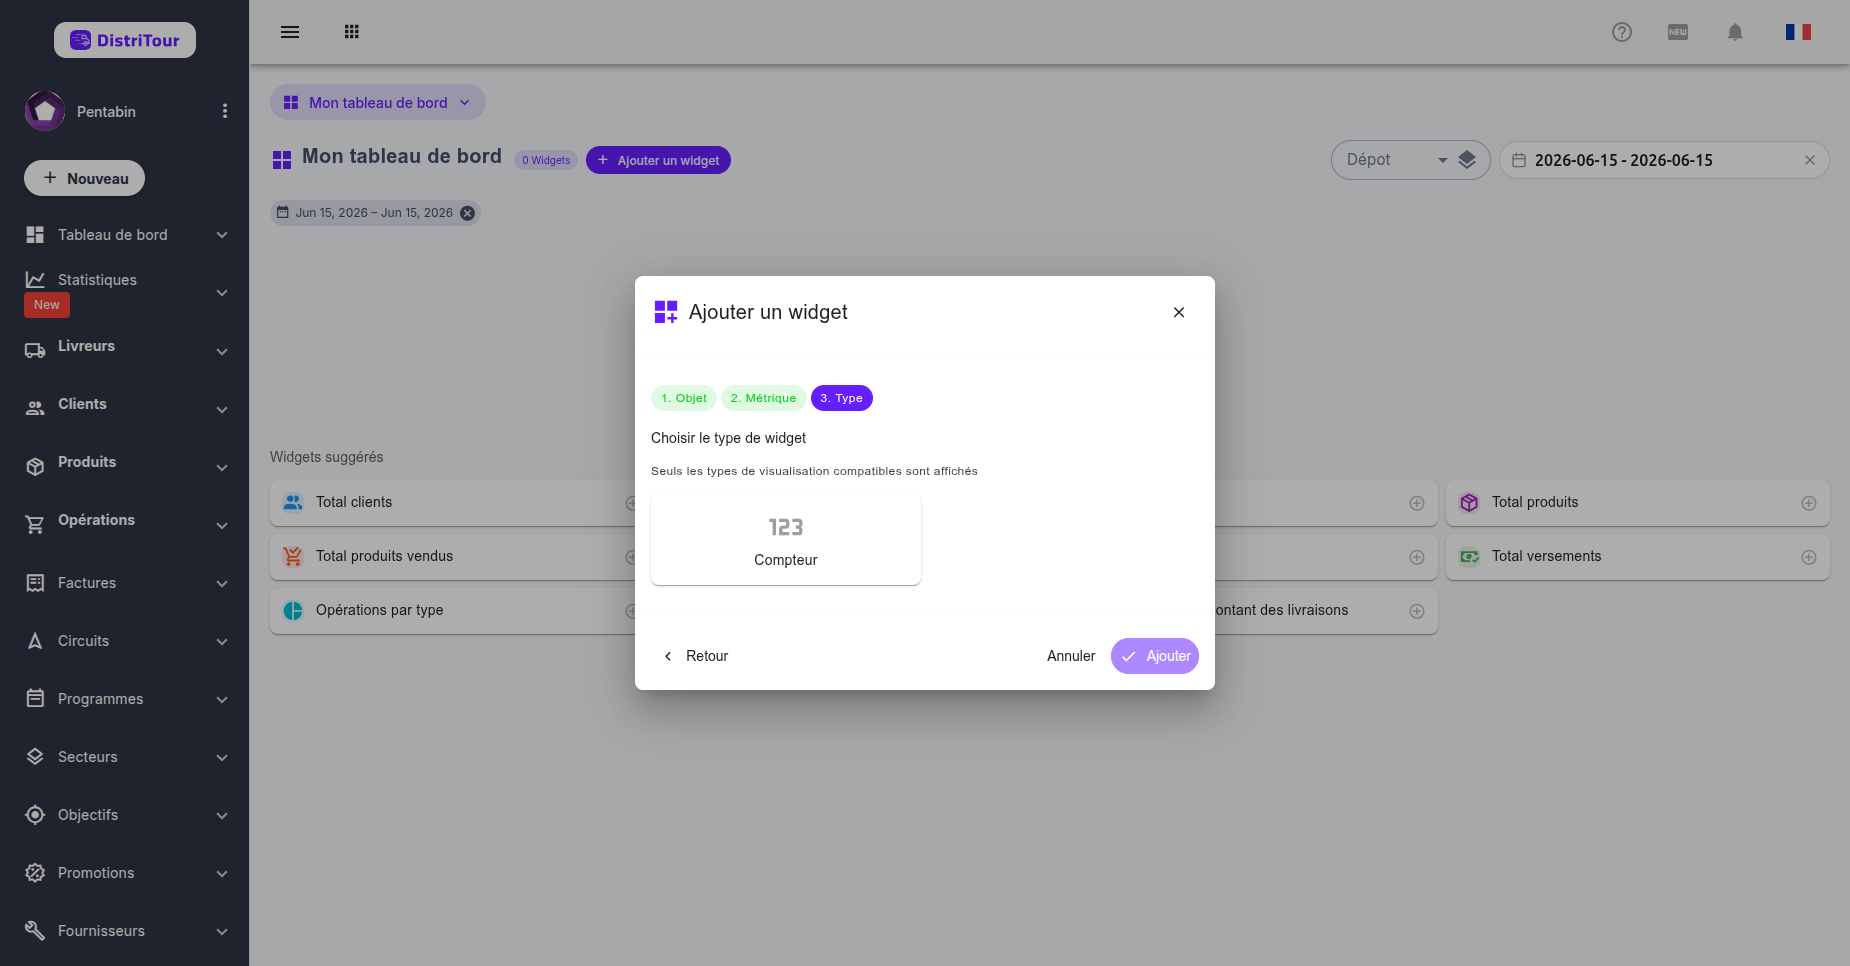Screen dimensions: 1850x966
Task: Open the apps grid icon
Action: [351, 32]
